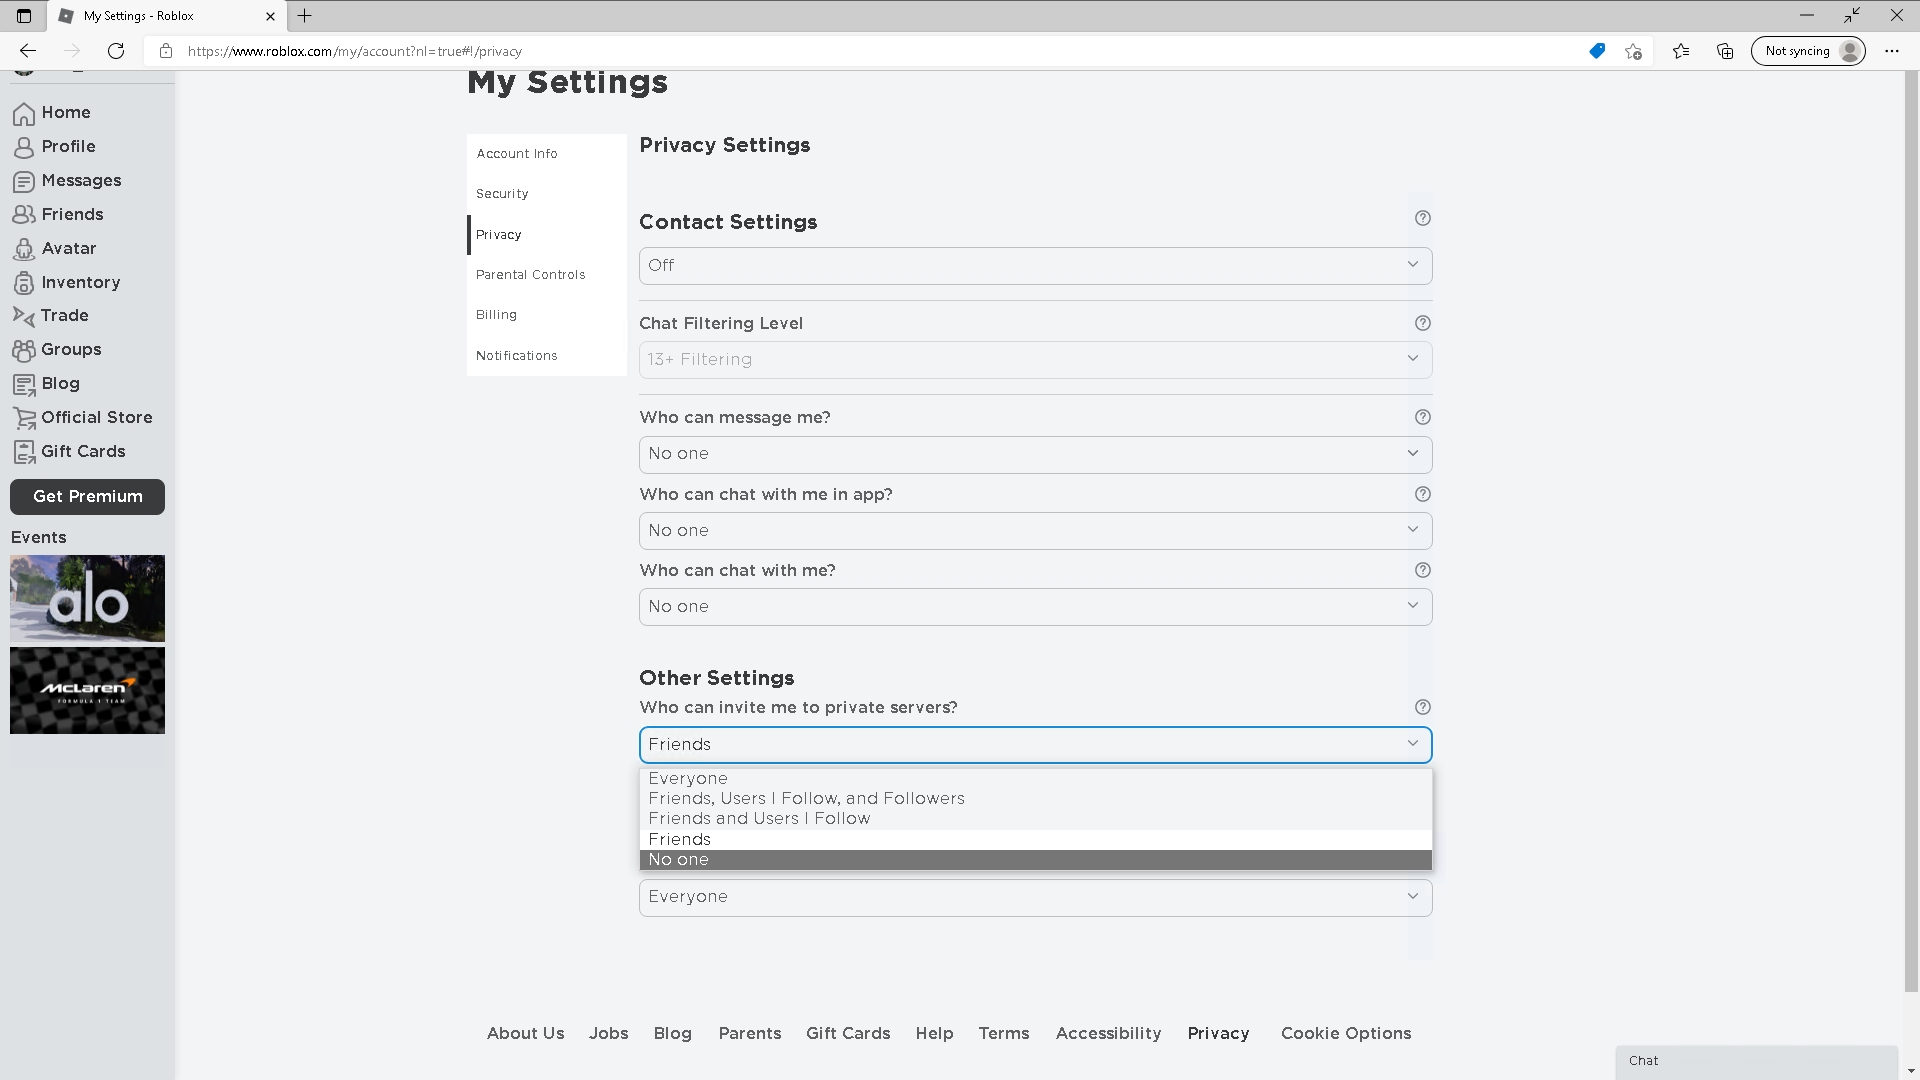
Task: Open the Trade sidebar icon
Action: (24, 316)
